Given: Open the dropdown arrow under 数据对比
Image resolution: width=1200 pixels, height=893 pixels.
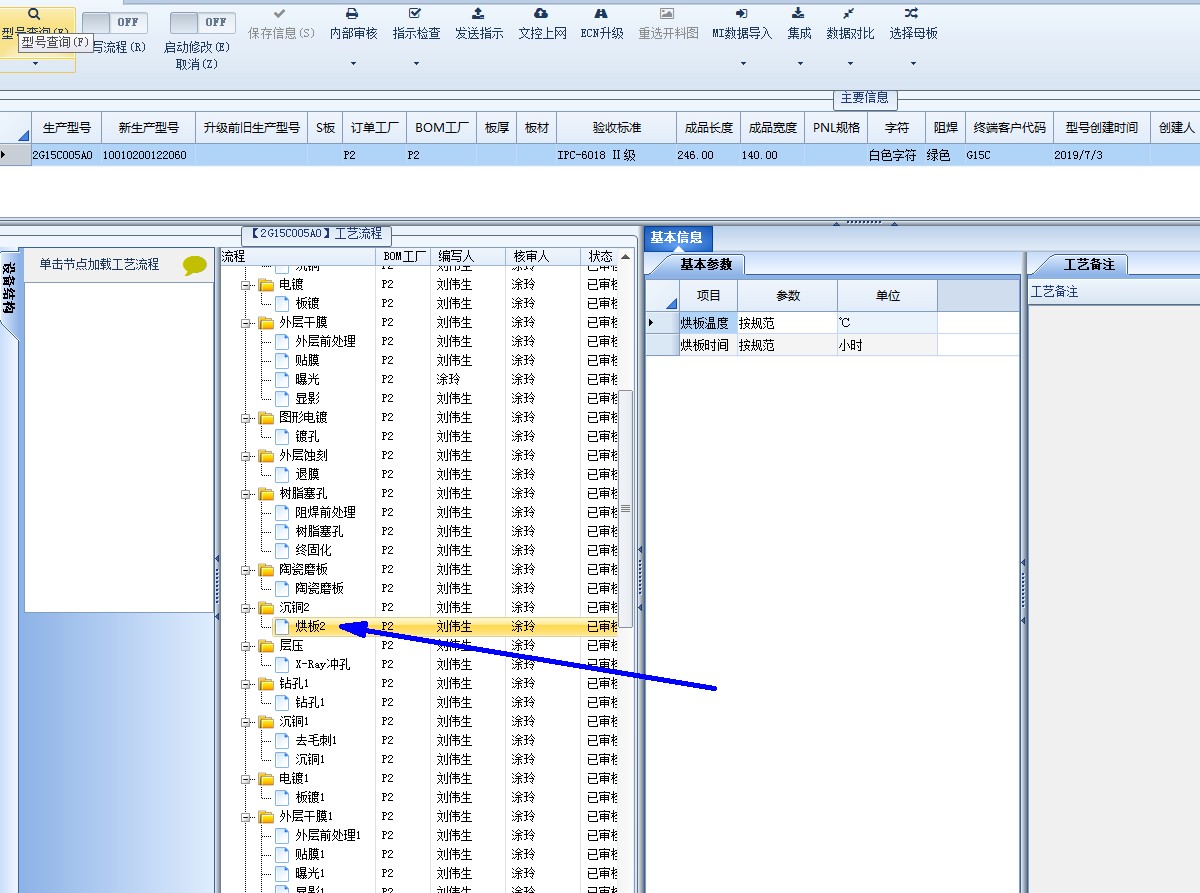Looking at the screenshot, I should point(849,64).
